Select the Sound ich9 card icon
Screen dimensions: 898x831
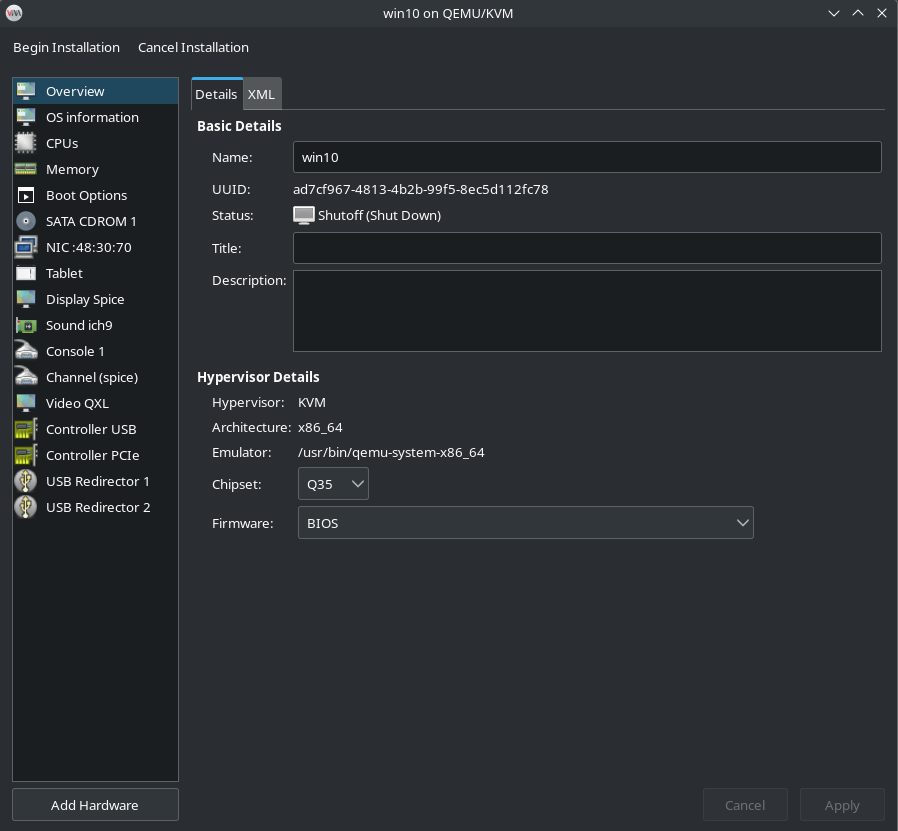coord(26,325)
